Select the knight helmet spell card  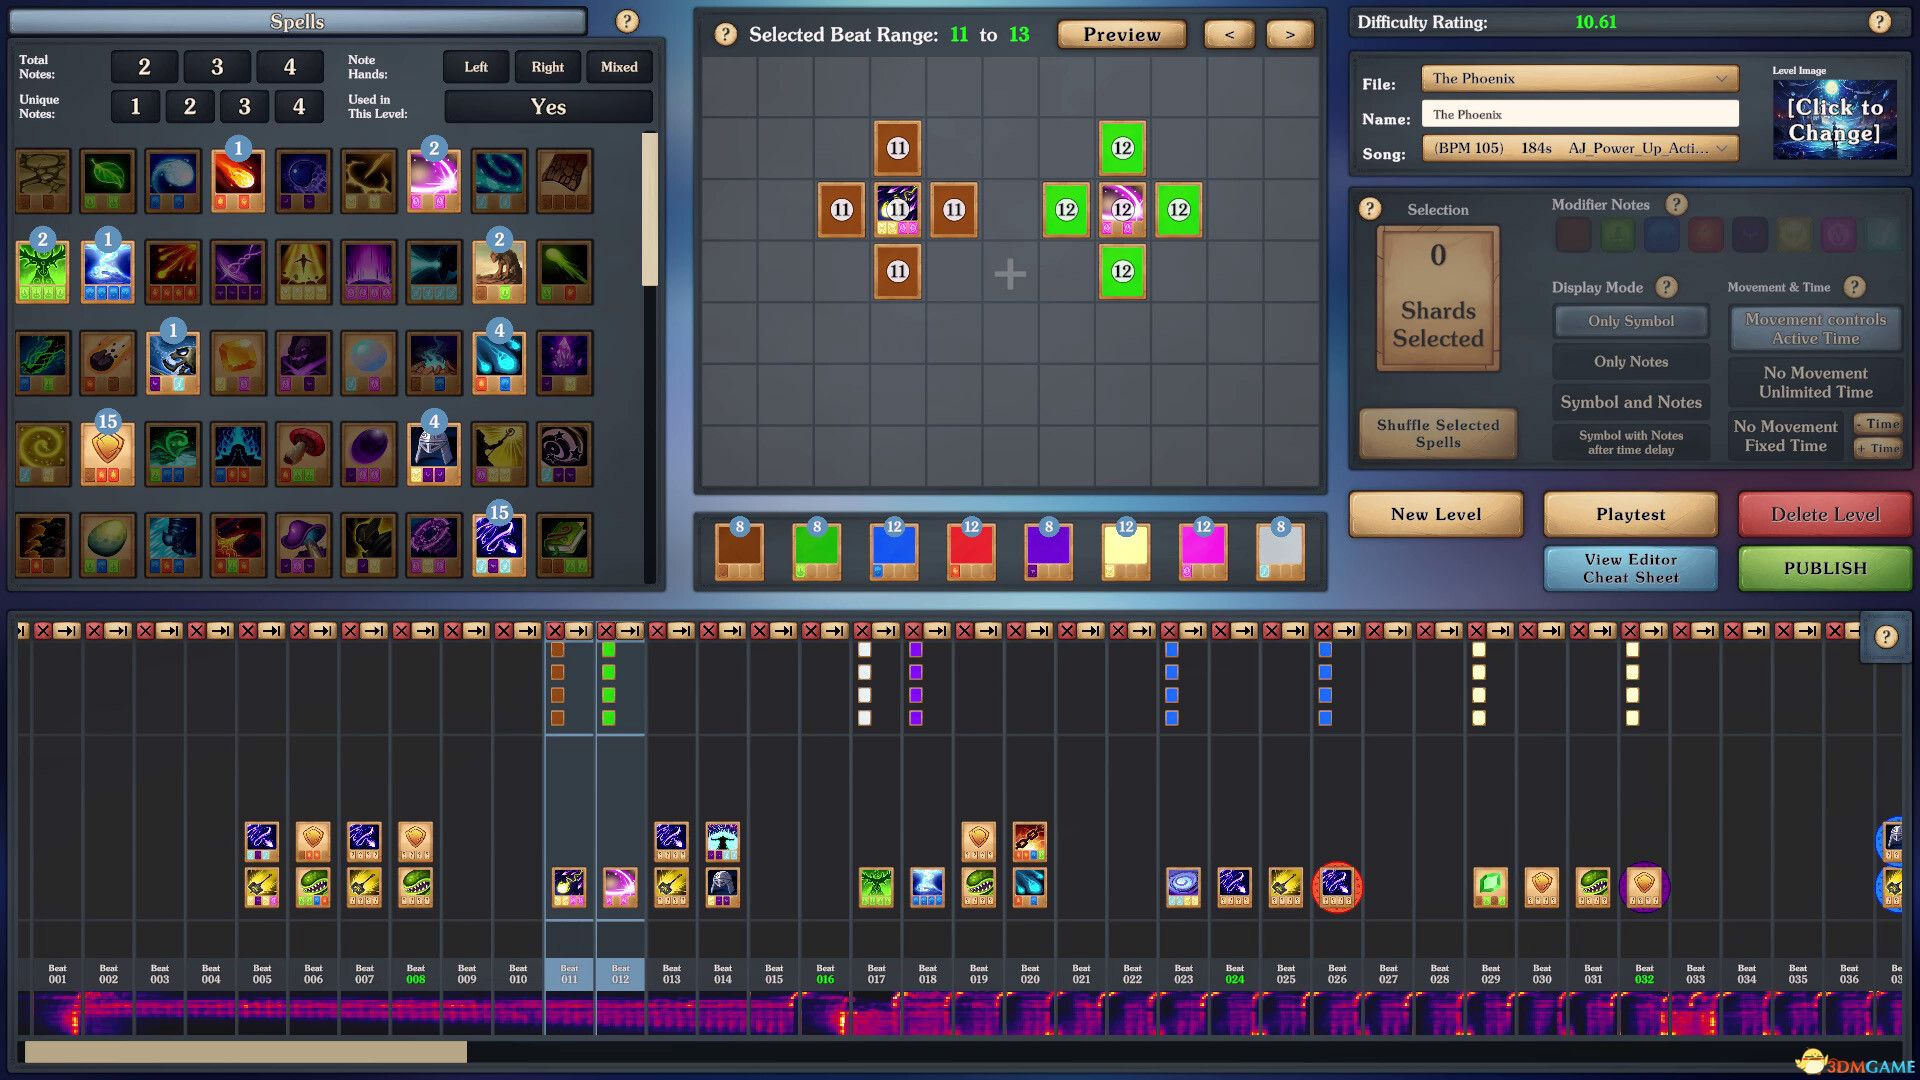pyautogui.click(x=434, y=451)
